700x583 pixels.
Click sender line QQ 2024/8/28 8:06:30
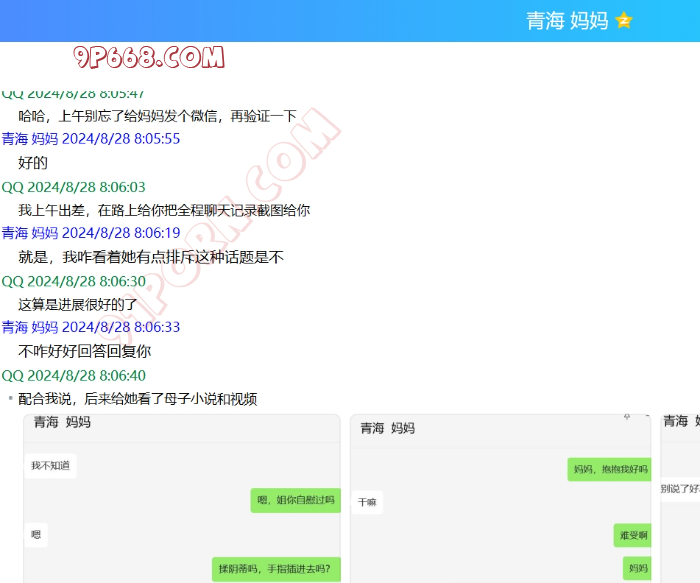74,281
